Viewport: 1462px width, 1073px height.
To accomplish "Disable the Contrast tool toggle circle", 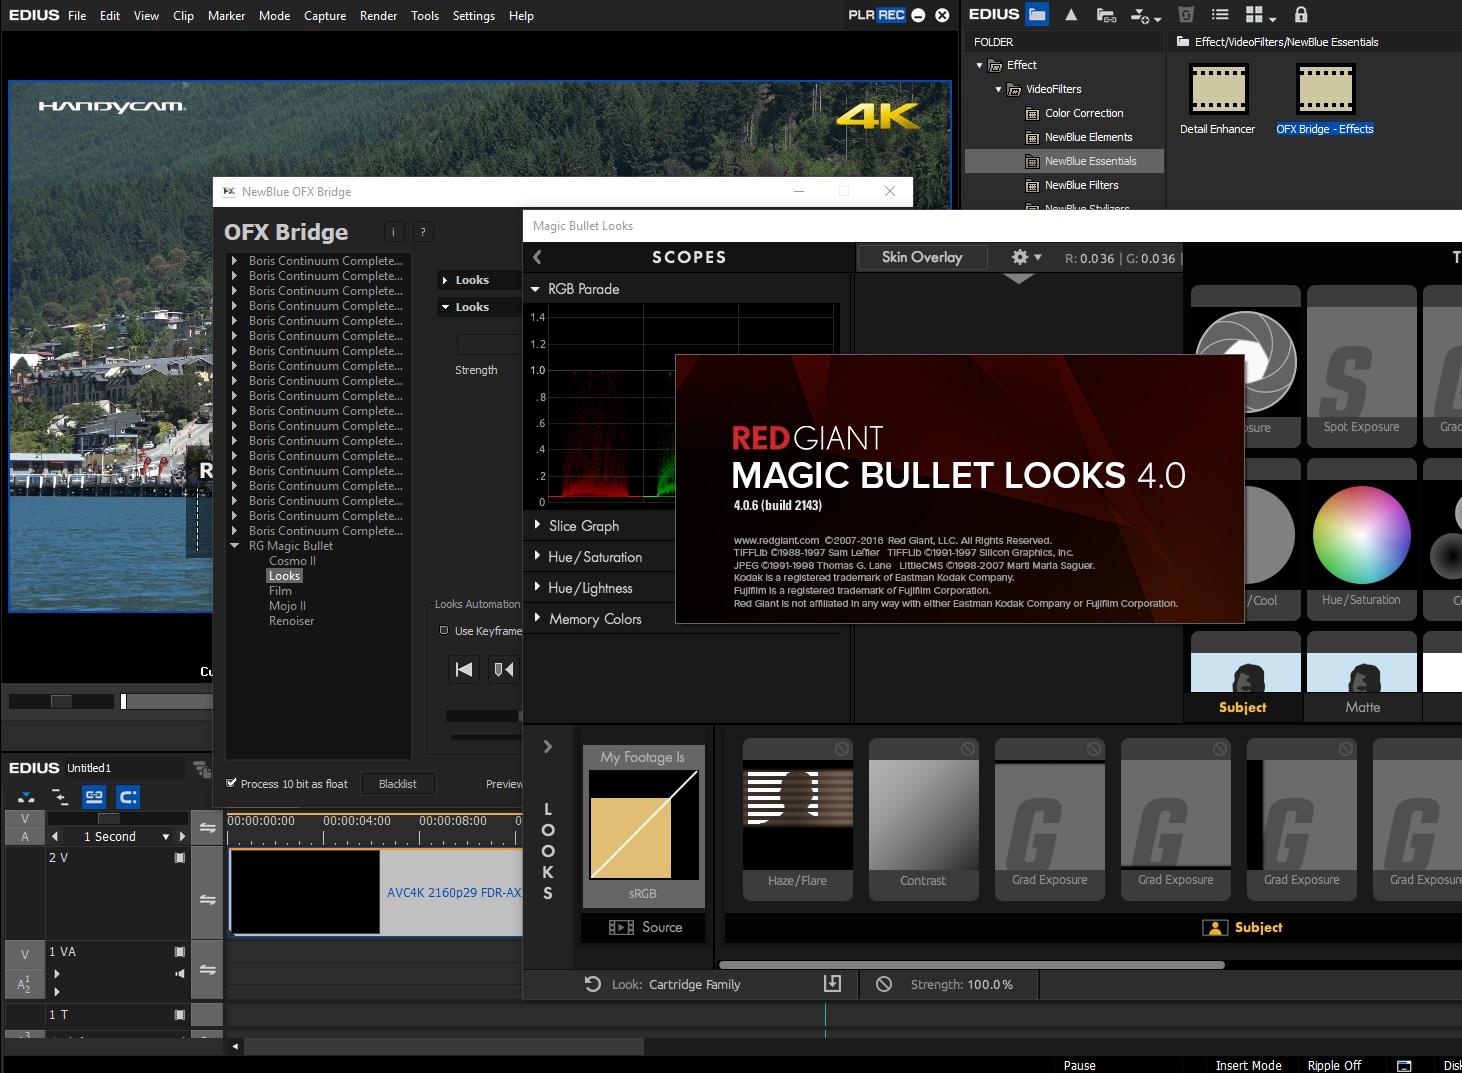I will [968, 749].
